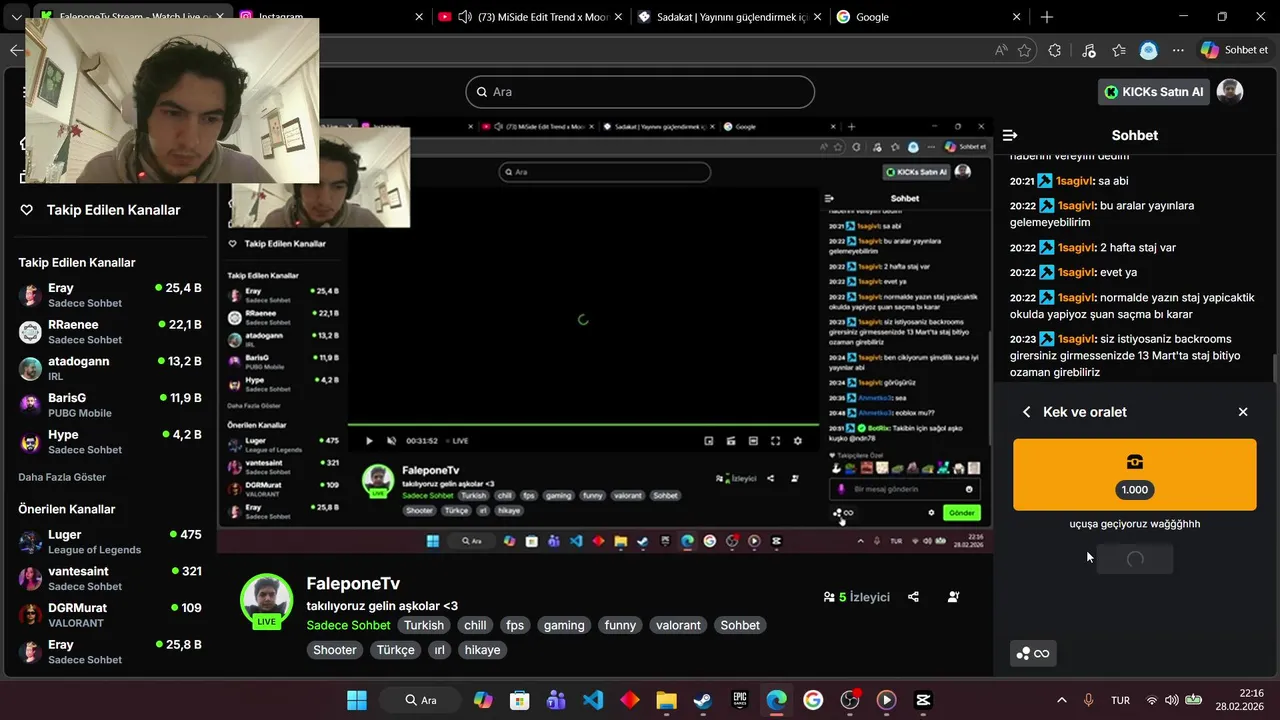Open the Luger League of Legends channel
The width and height of the screenshot is (1280, 720).
(110, 542)
